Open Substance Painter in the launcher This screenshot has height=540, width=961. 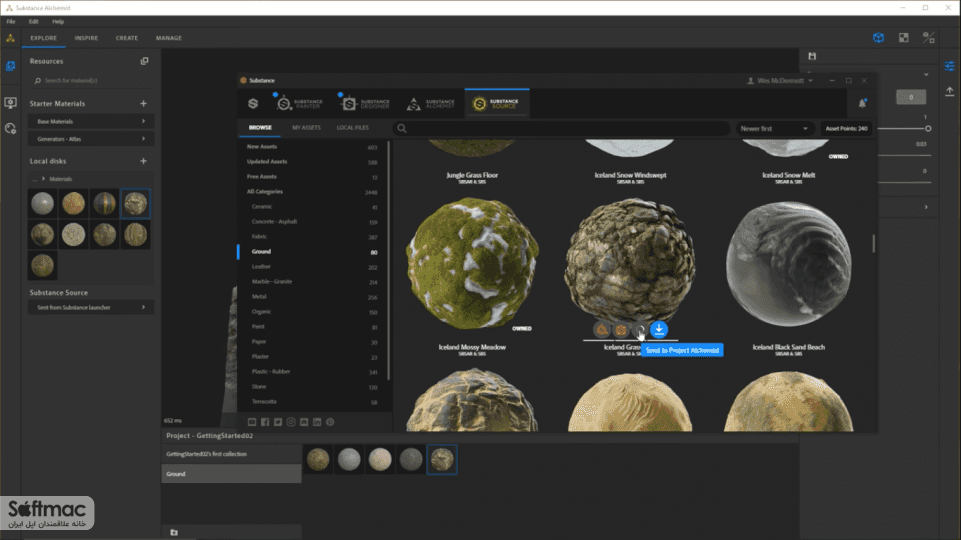pyautogui.click(x=299, y=104)
